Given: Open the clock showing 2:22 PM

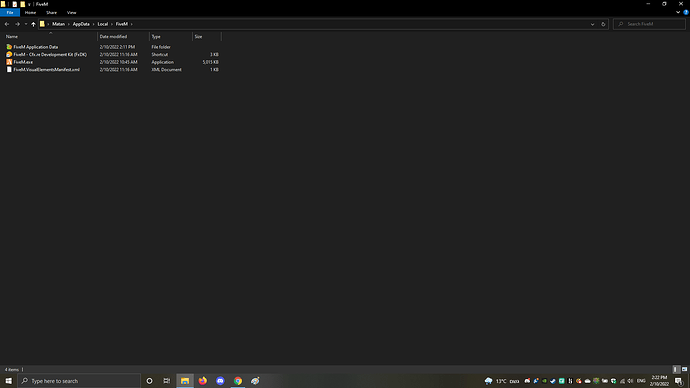Looking at the screenshot, I should tap(659, 381).
